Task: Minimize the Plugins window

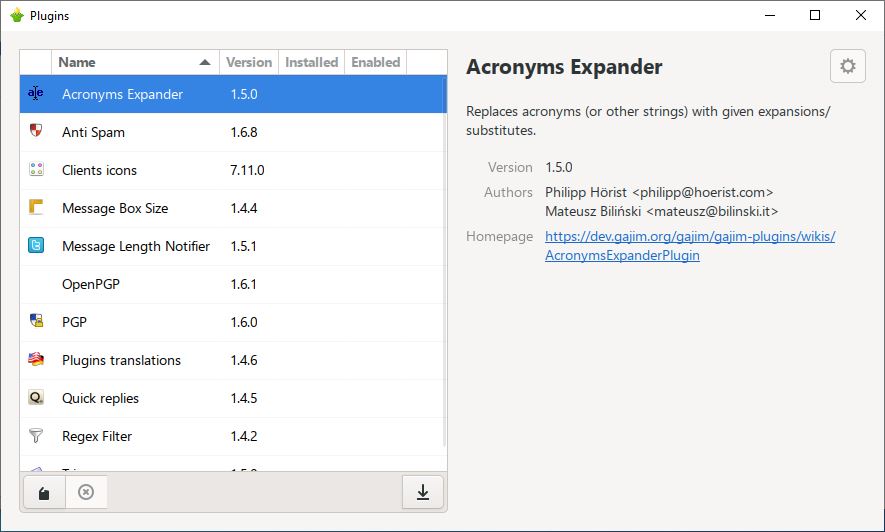Action: coord(770,15)
